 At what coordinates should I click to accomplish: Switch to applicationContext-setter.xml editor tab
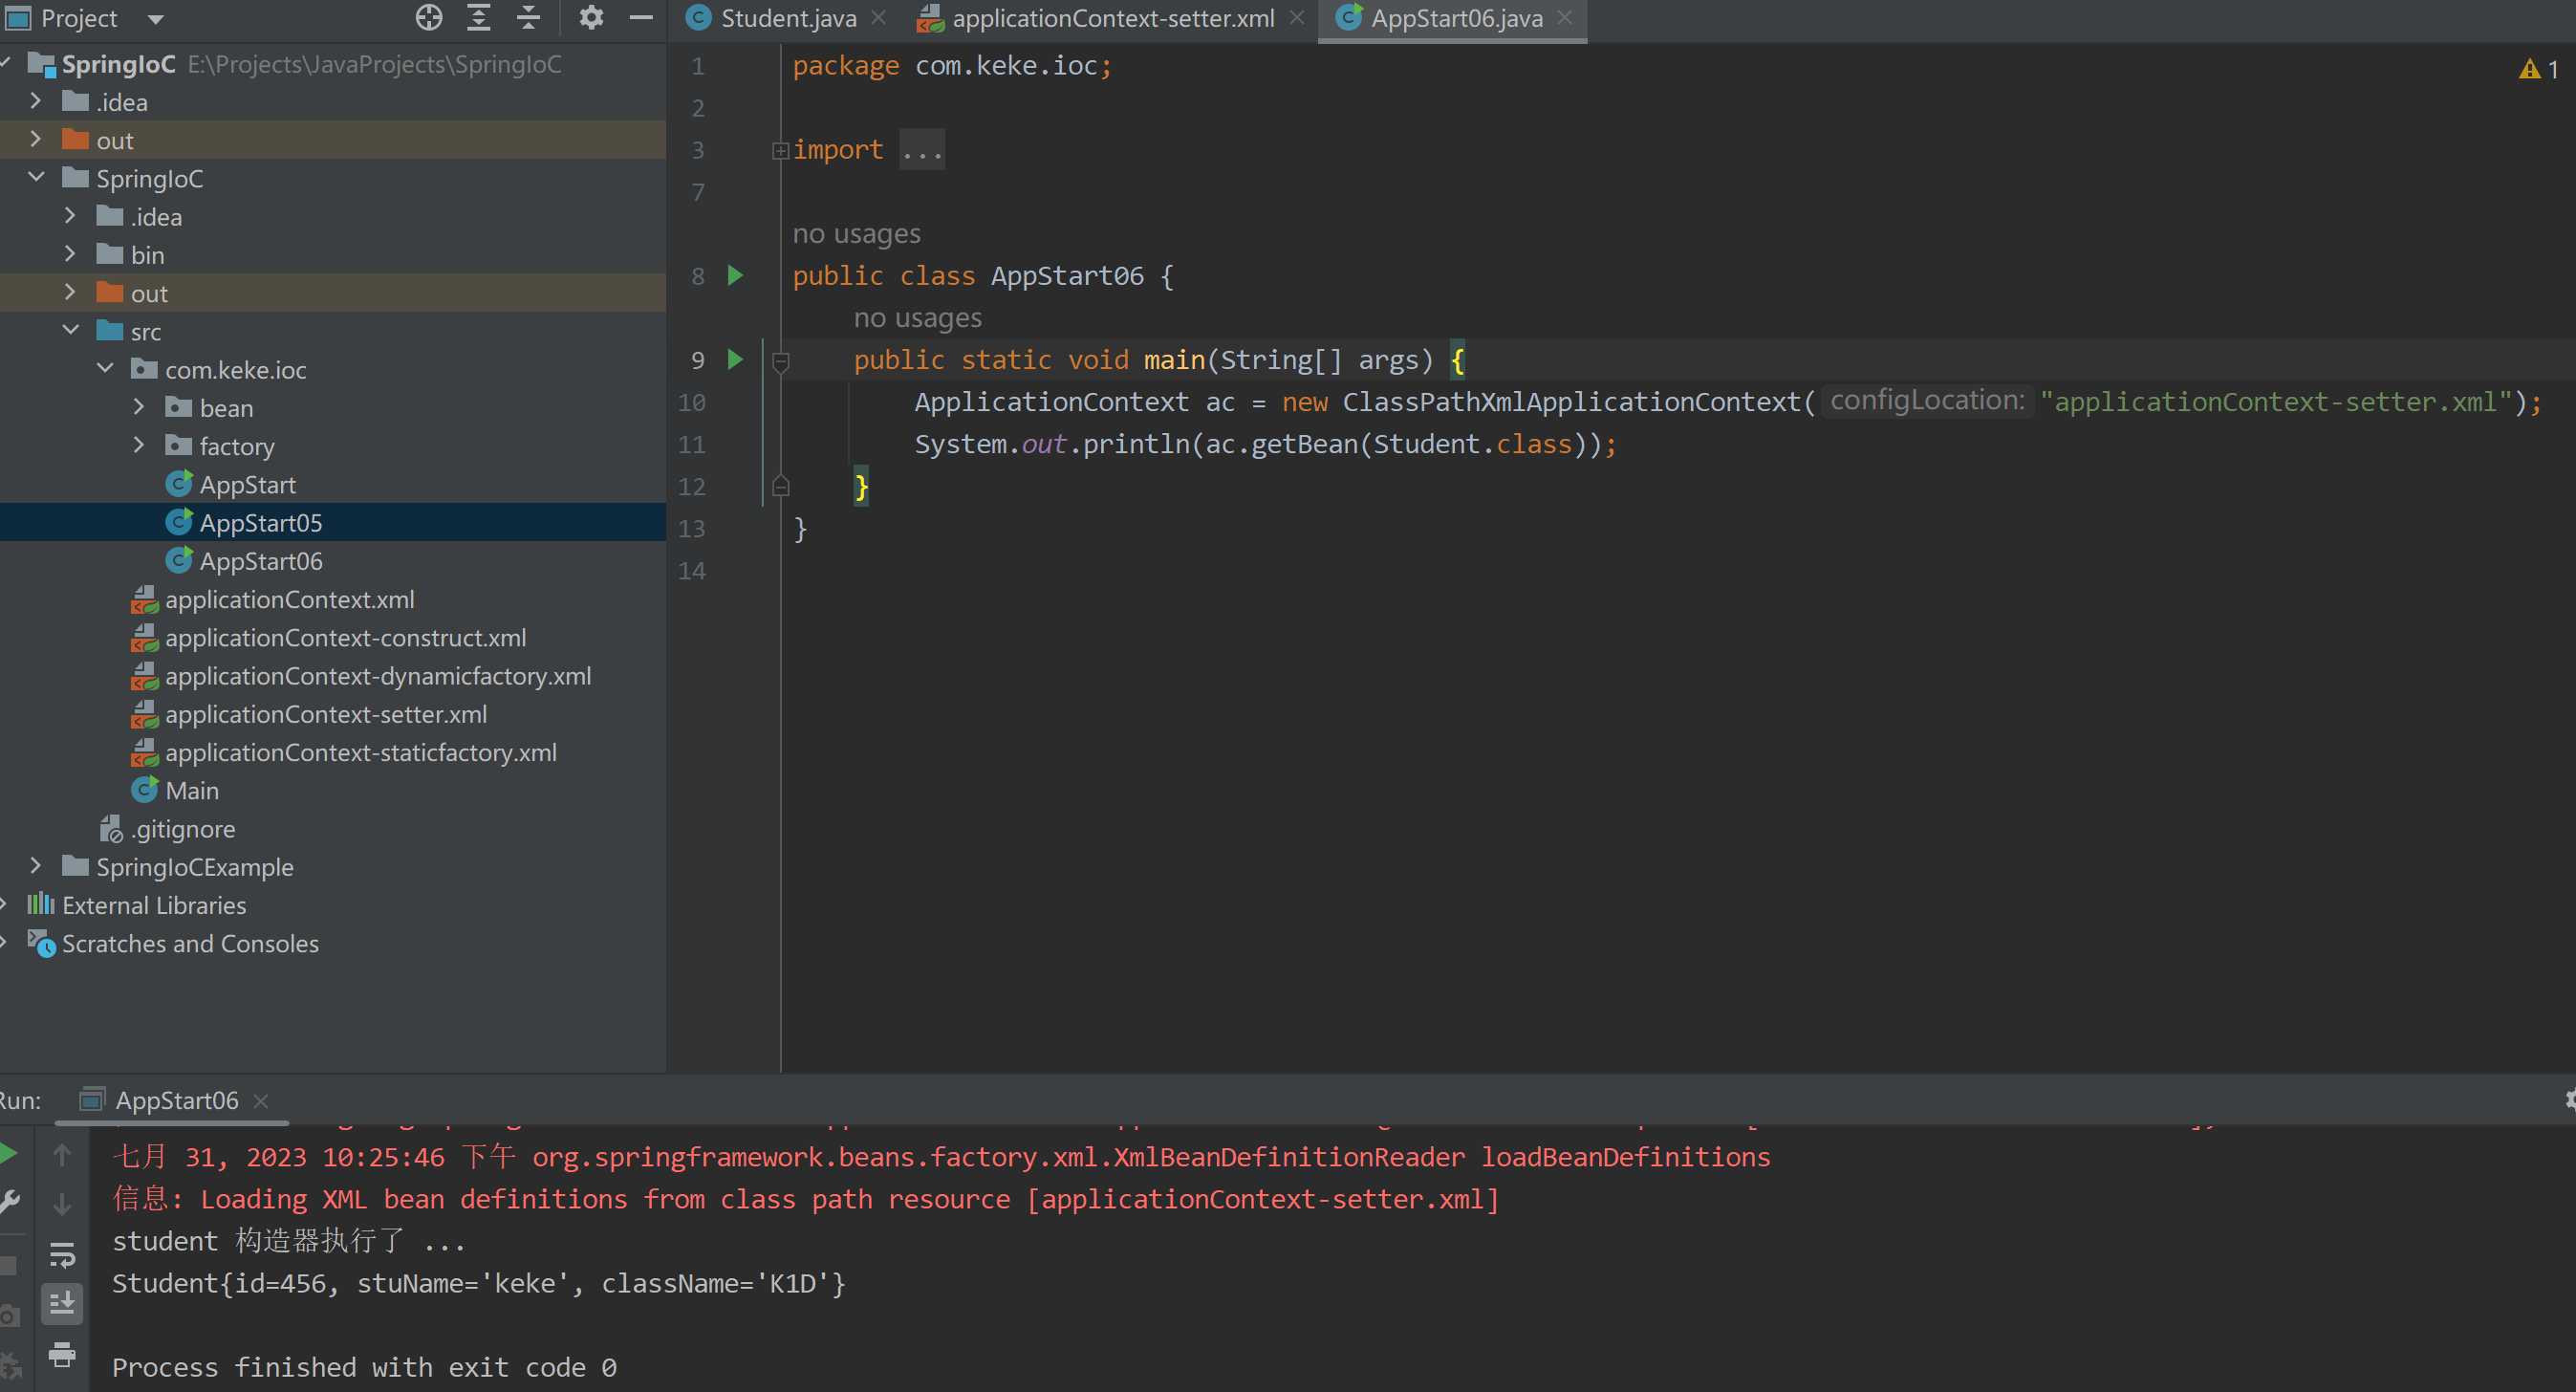[1111, 18]
